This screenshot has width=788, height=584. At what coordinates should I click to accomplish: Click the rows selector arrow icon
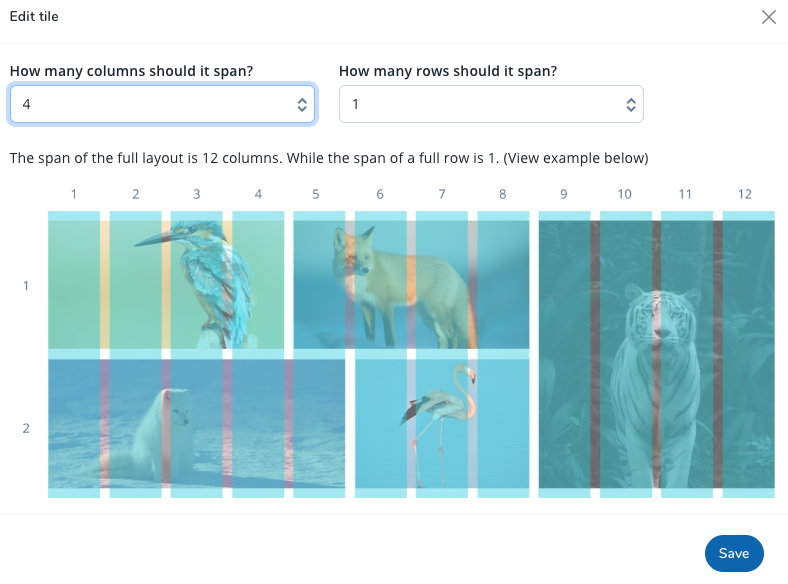click(630, 104)
